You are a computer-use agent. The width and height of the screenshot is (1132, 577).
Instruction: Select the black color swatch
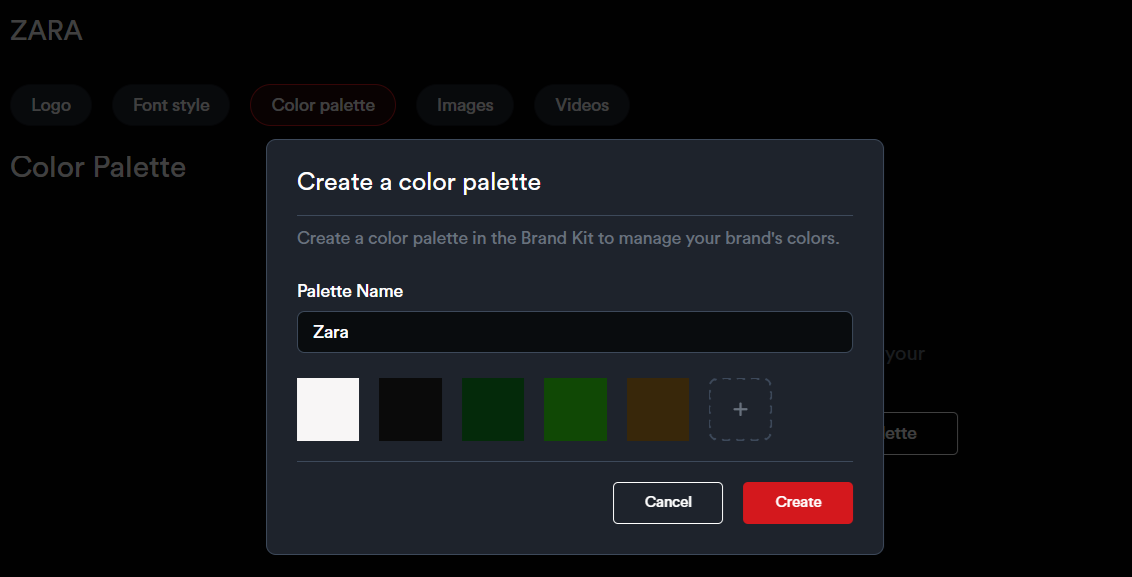(x=410, y=409)
